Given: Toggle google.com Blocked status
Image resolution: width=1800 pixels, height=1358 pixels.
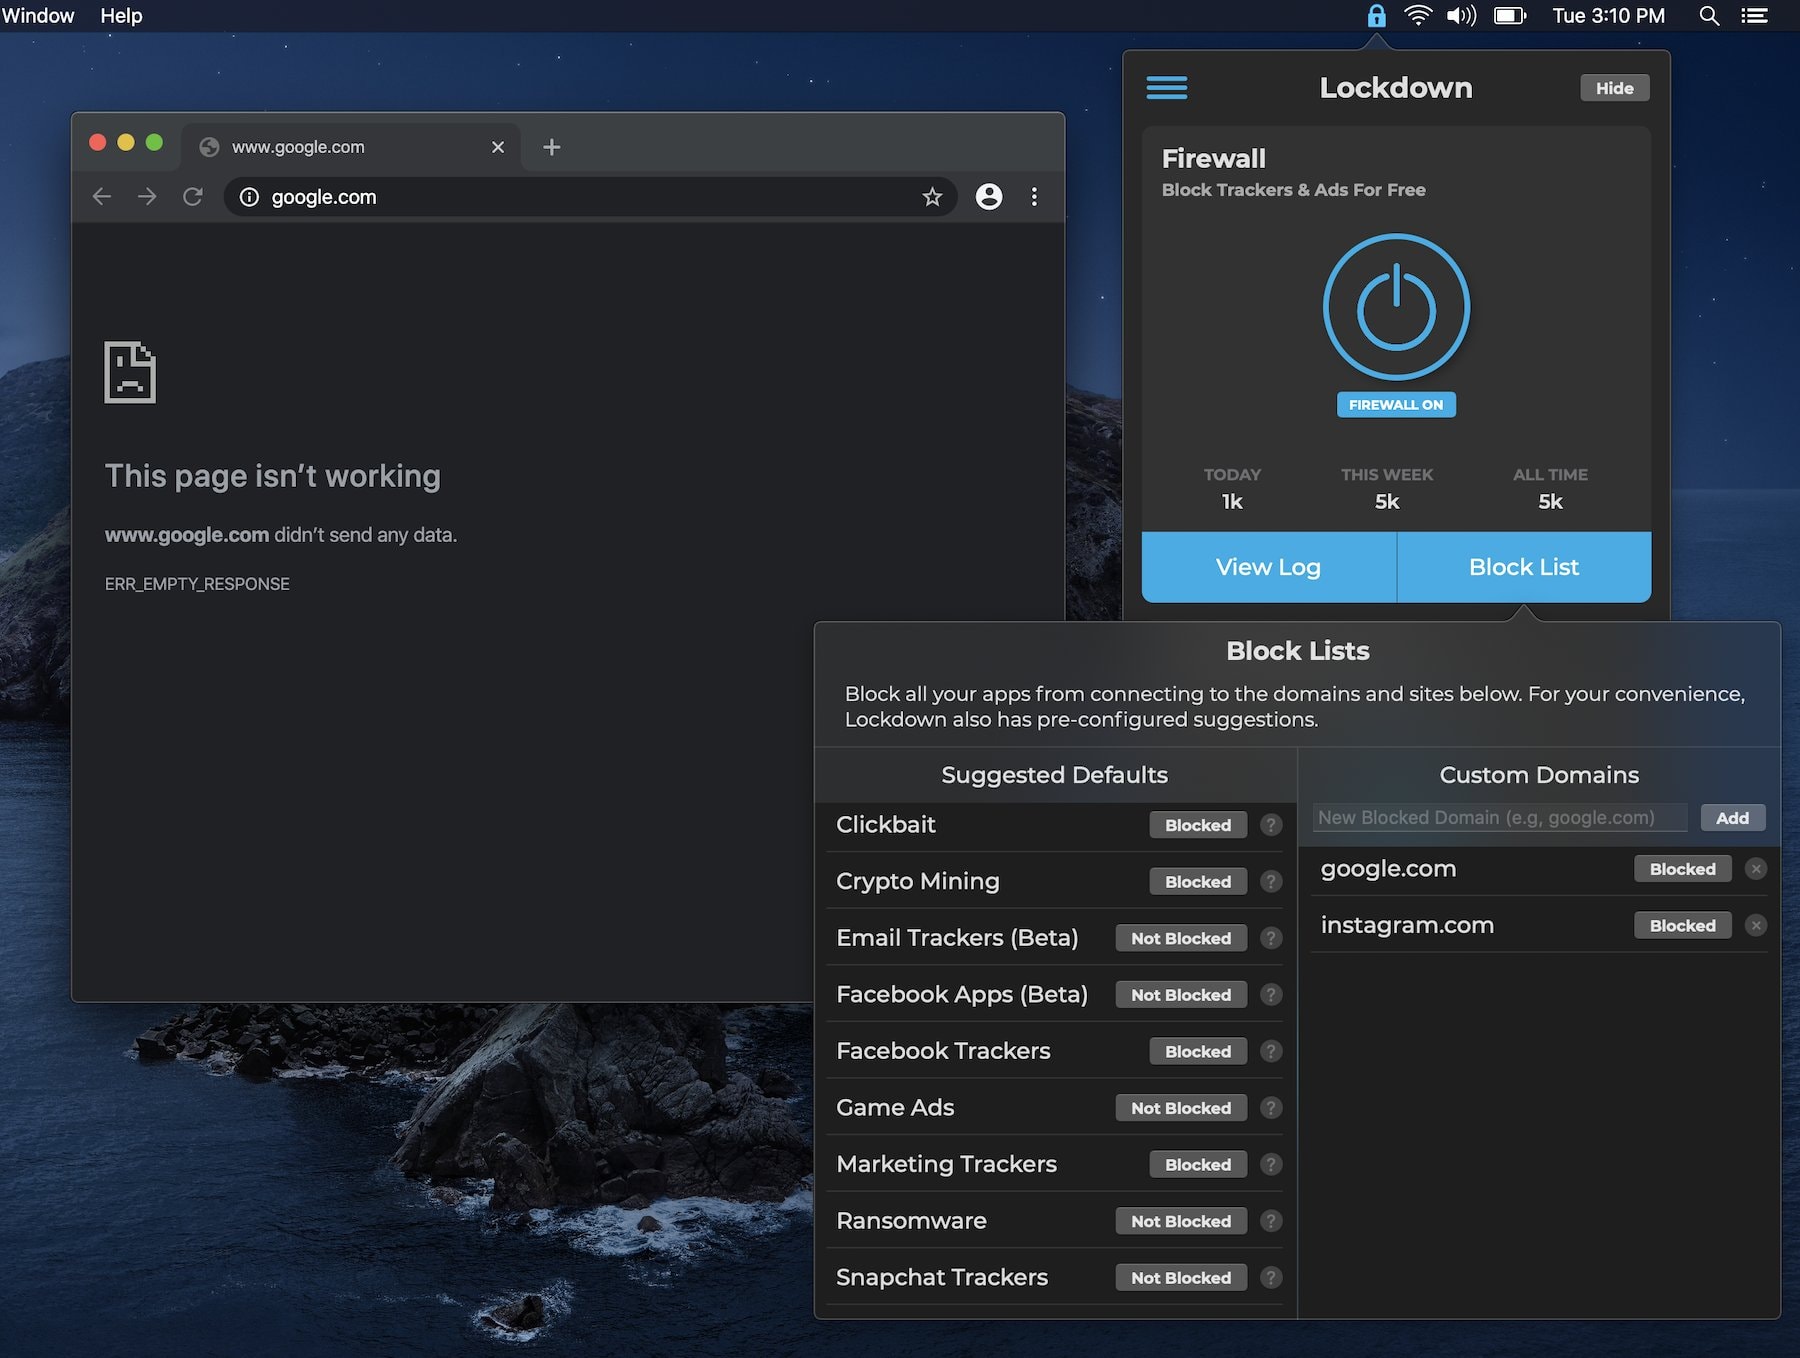Looking at the screenshot, I should 1682,869.
